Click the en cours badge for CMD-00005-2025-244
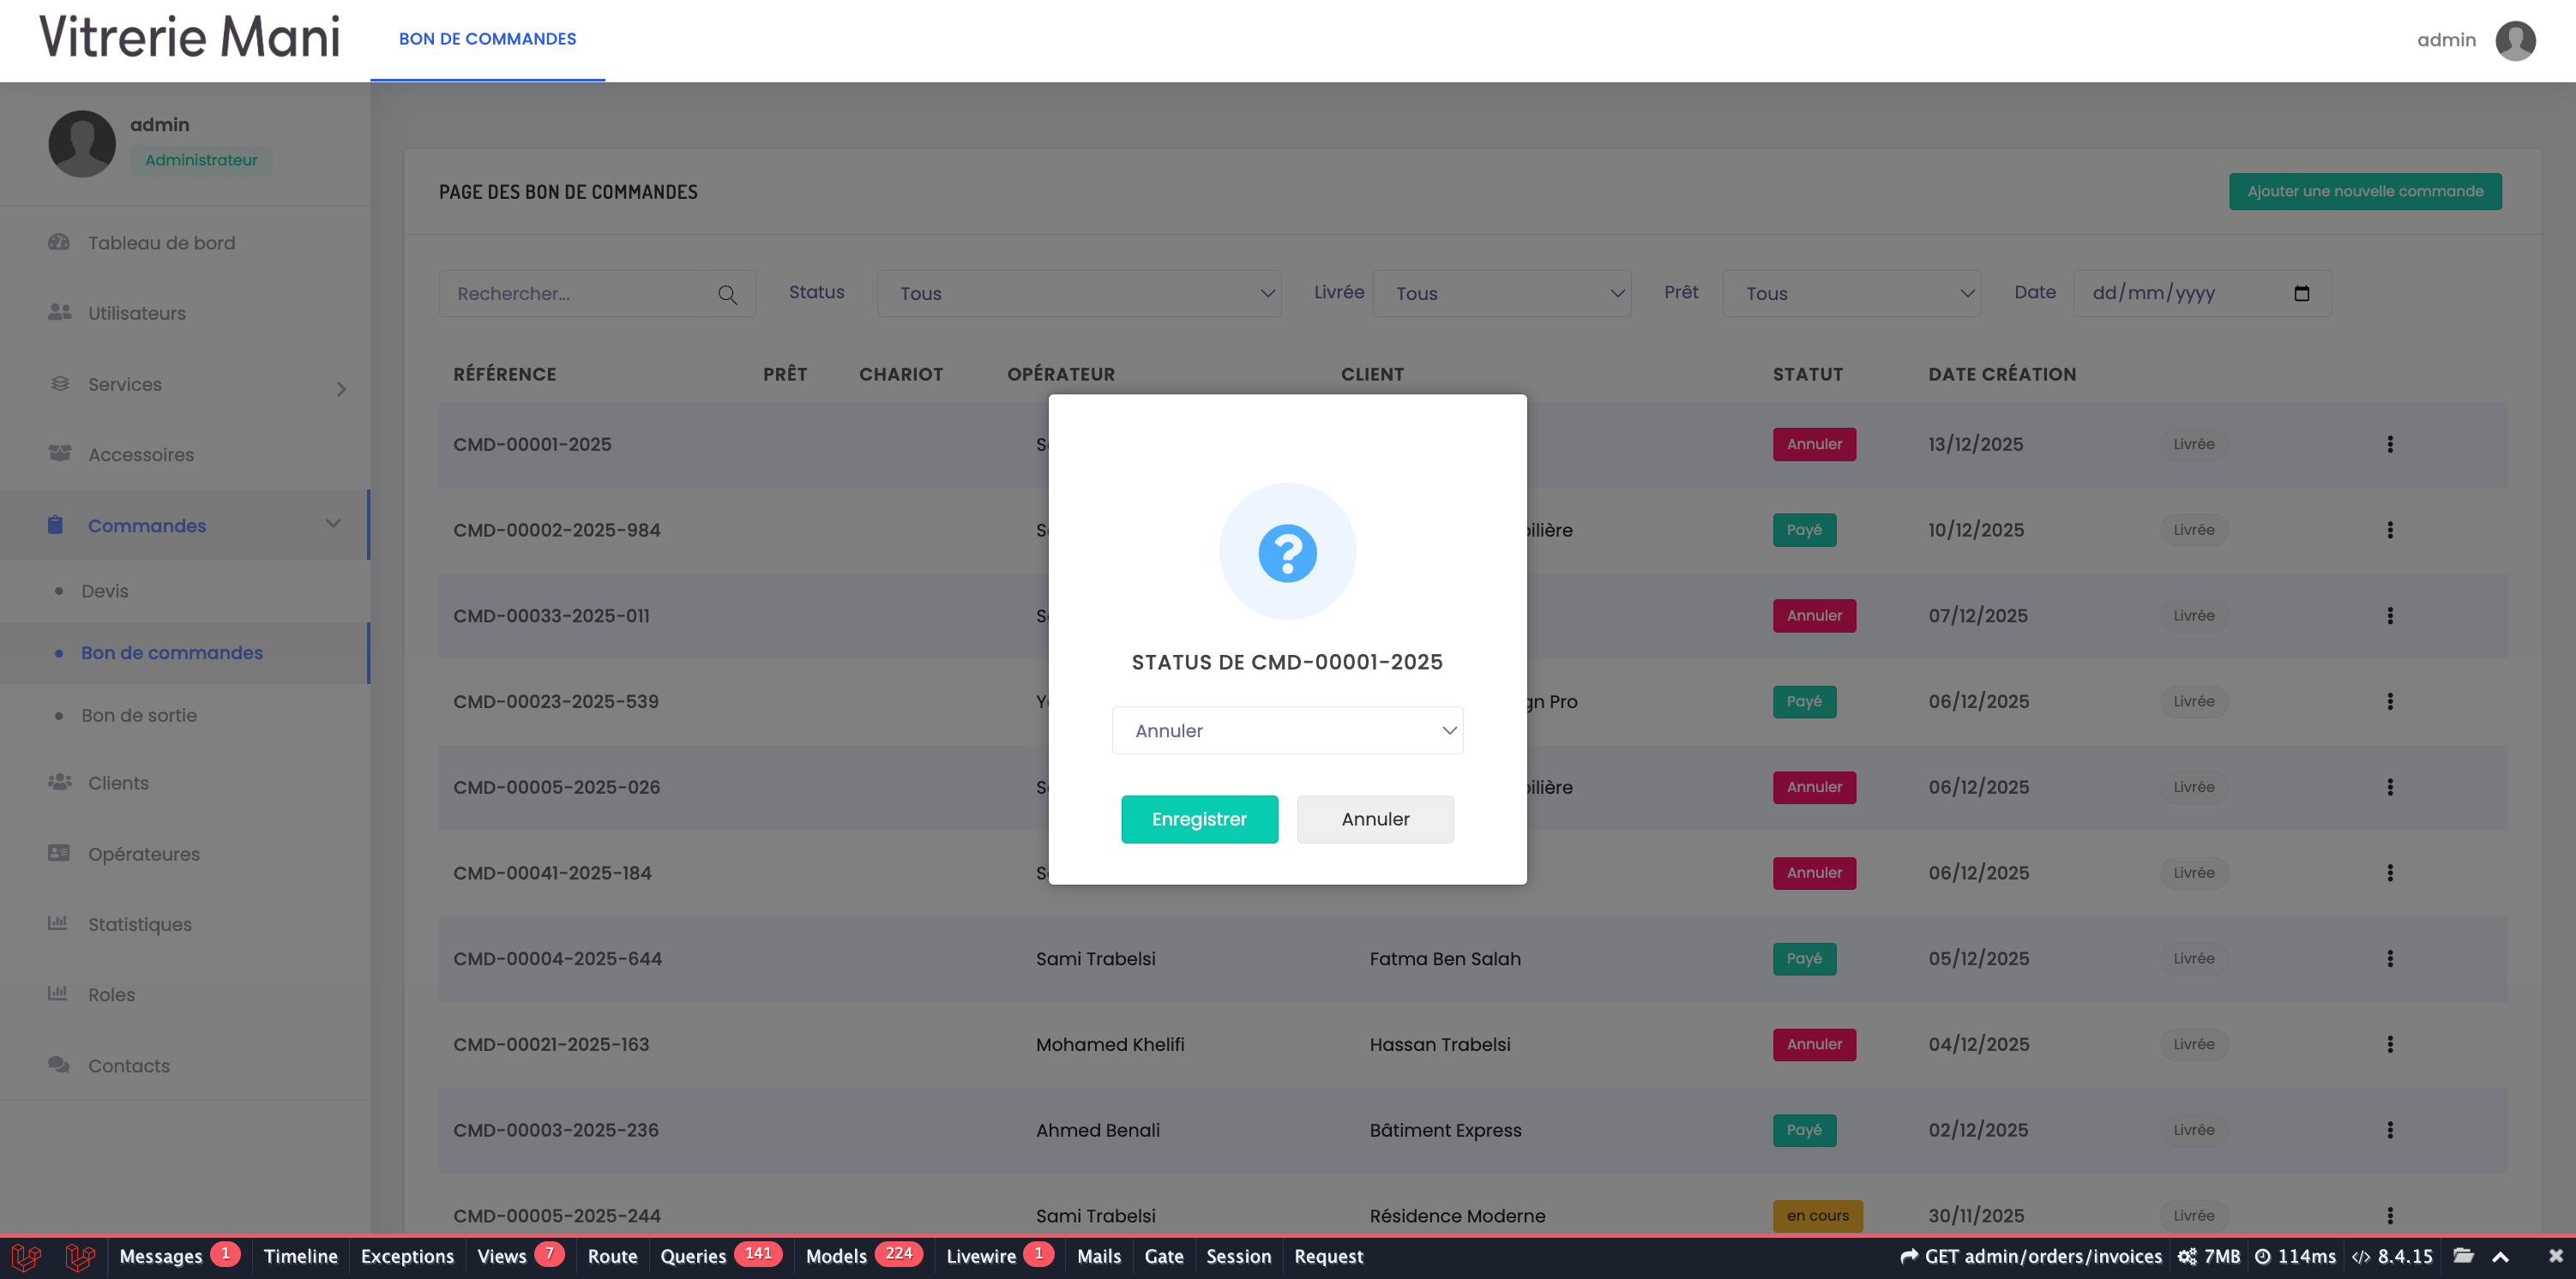2576x1279 pixels. pos(1817,1216)
